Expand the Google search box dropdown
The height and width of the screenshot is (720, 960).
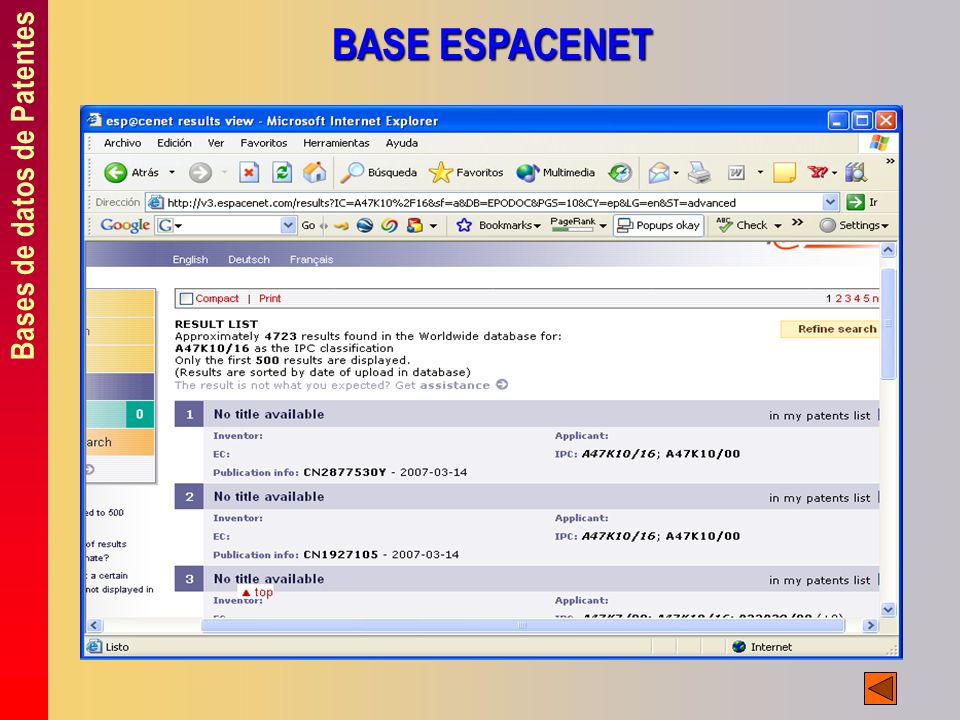click(x=288, y=225)
